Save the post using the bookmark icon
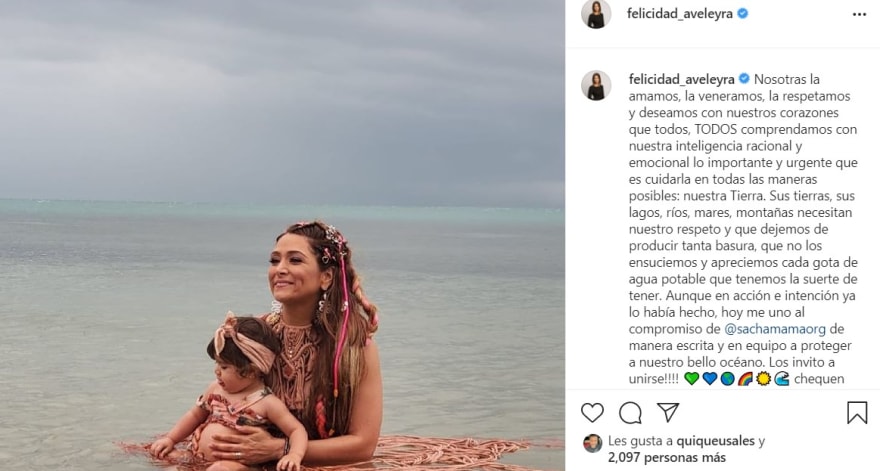This screenshot has width=880, height=471. coord(857,412)
